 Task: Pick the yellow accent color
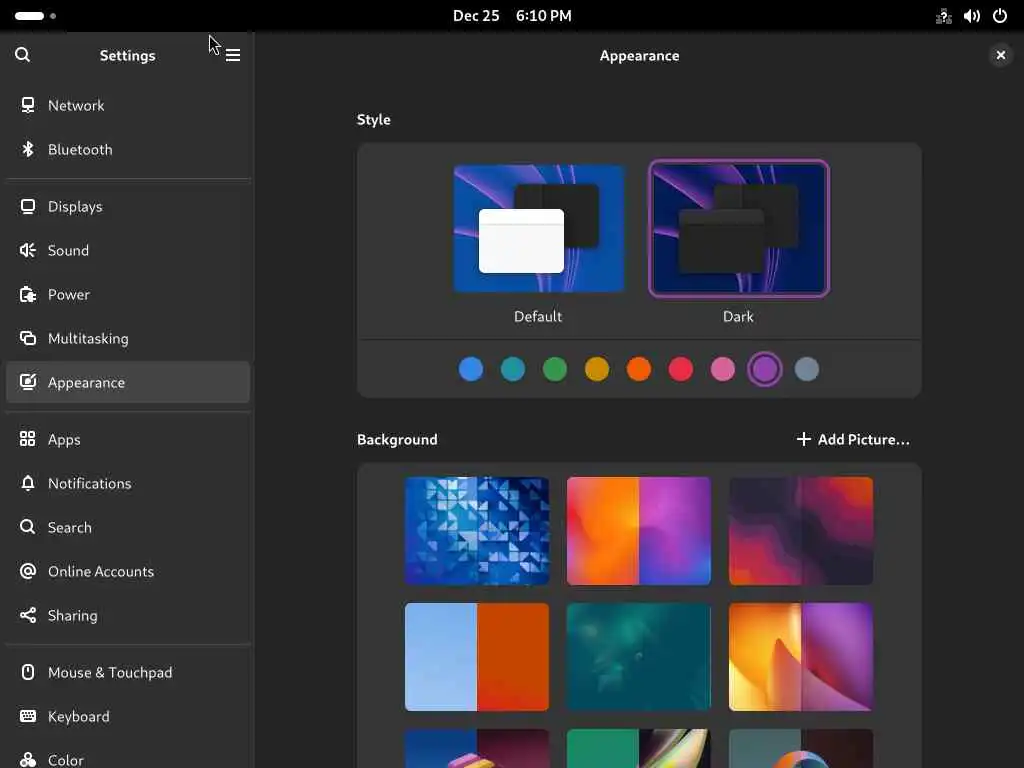click(597, 369)
